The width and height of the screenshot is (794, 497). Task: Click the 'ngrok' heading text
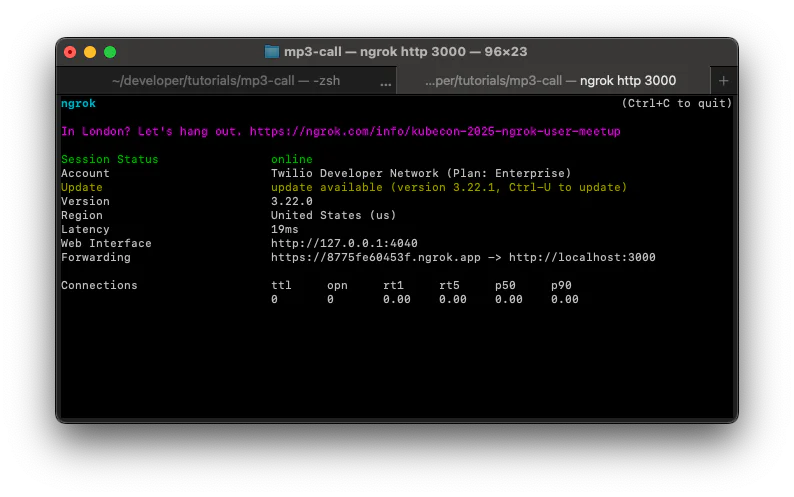point(78,103)
